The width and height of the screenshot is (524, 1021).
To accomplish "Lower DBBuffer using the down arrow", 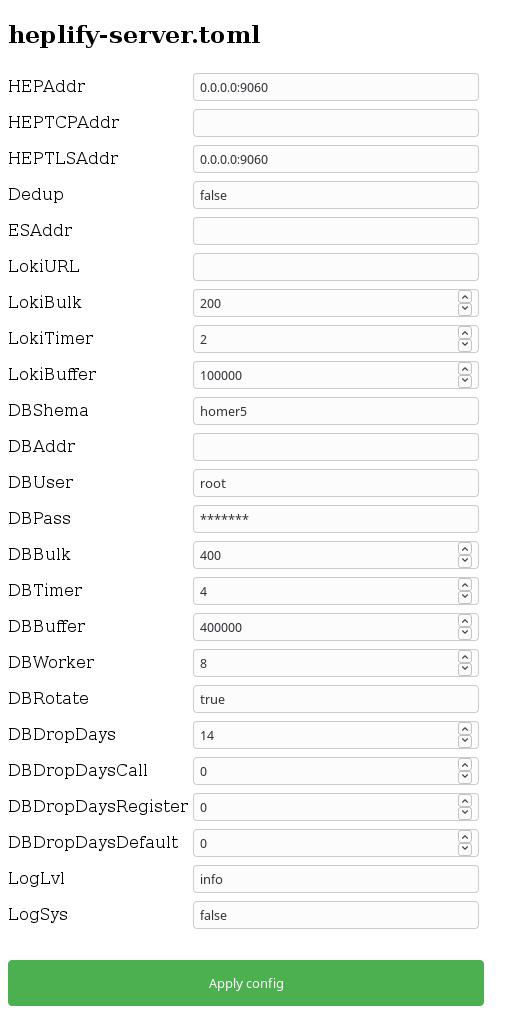I will point(465,634).
